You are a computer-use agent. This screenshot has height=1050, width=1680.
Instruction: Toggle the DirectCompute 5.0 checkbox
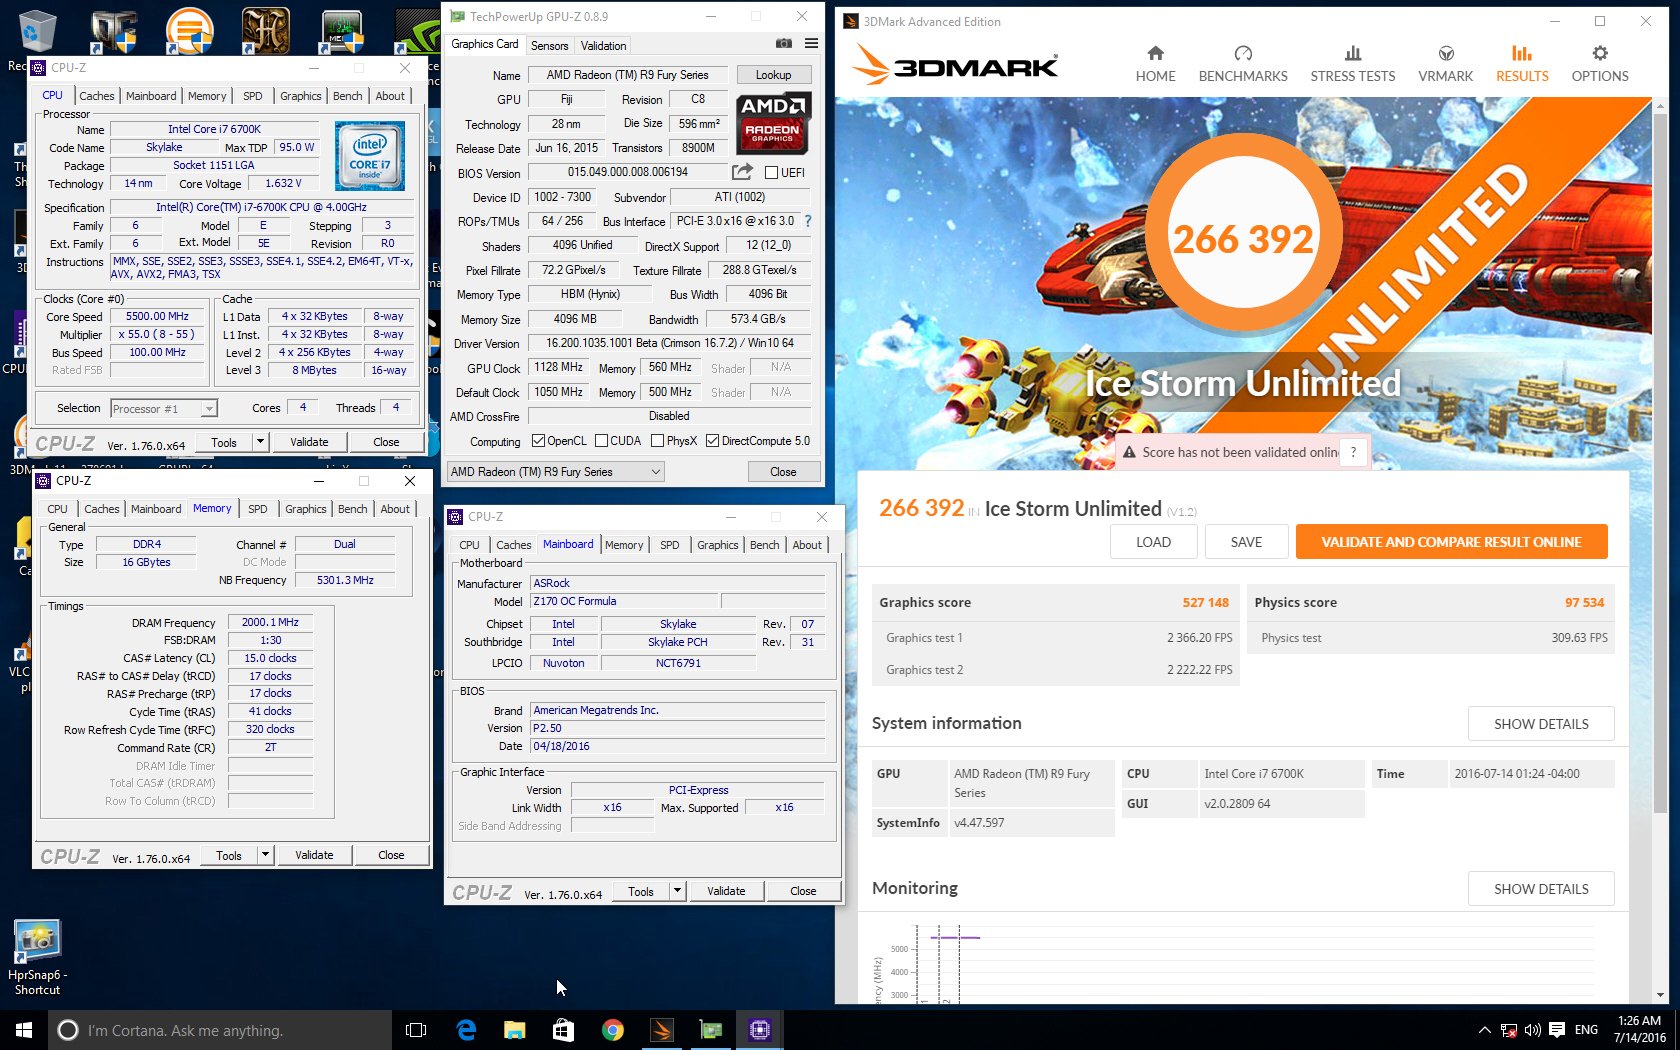click(x=712, y=441)
